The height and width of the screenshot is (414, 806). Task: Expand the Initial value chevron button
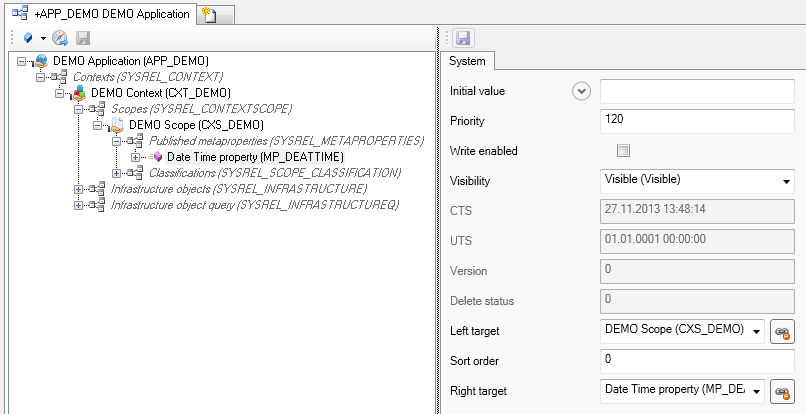(x=579, y=91)
